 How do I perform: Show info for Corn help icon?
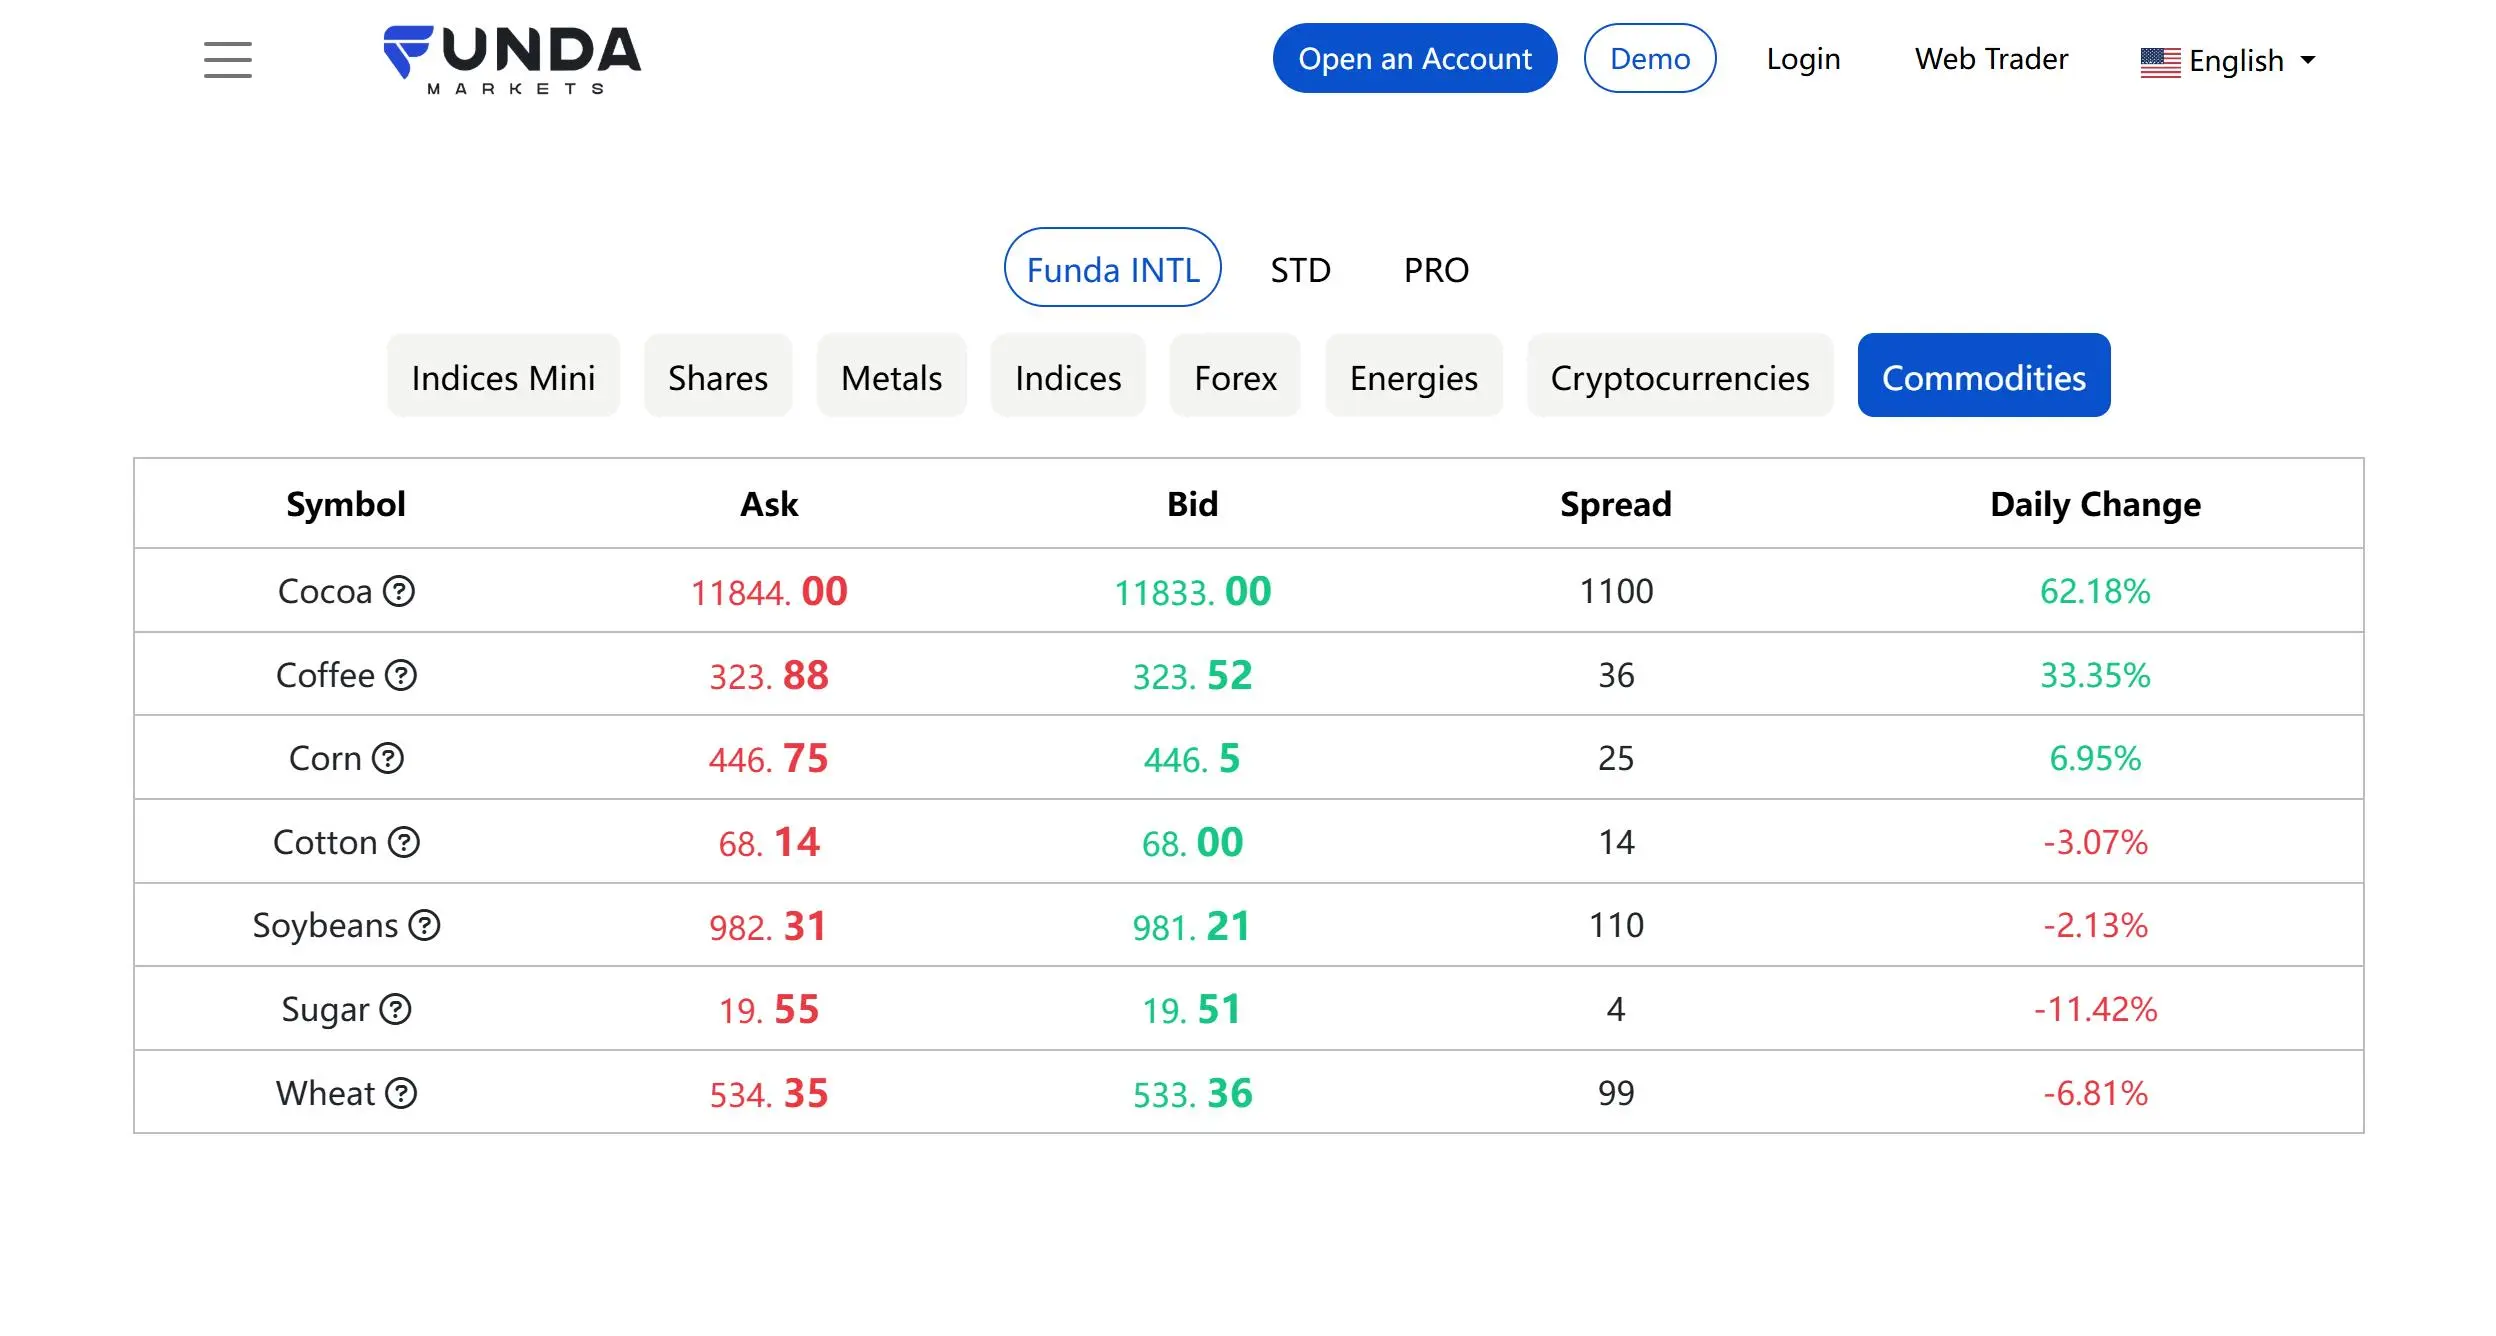point(388,758)
